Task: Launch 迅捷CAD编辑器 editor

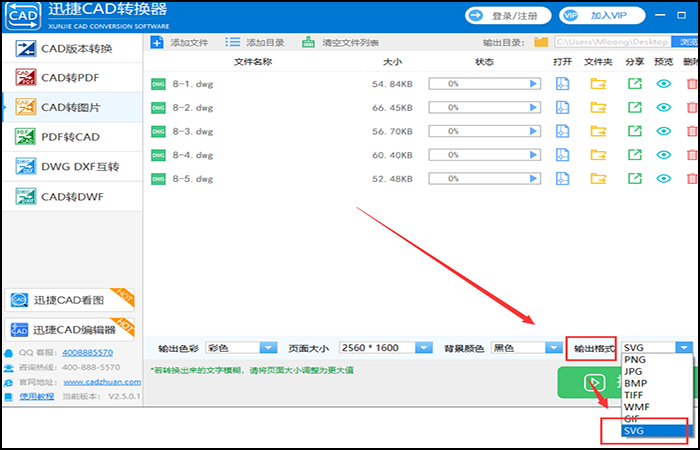Action: 69,330
